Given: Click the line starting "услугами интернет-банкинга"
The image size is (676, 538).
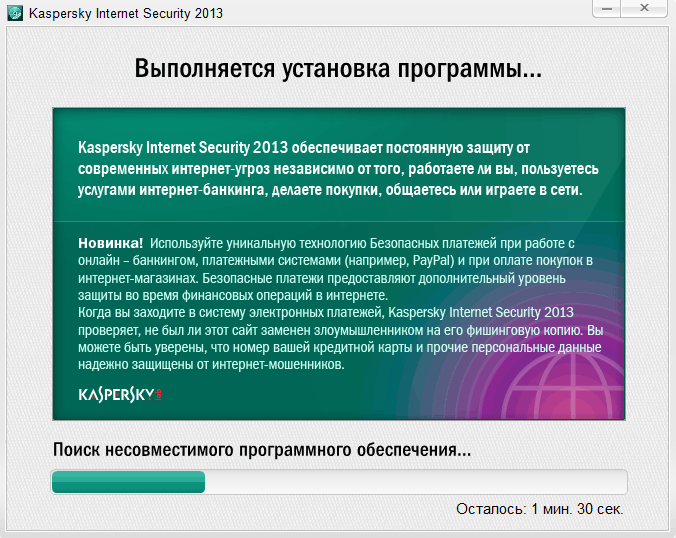Looking at the screenshot, I should point(330,190).
